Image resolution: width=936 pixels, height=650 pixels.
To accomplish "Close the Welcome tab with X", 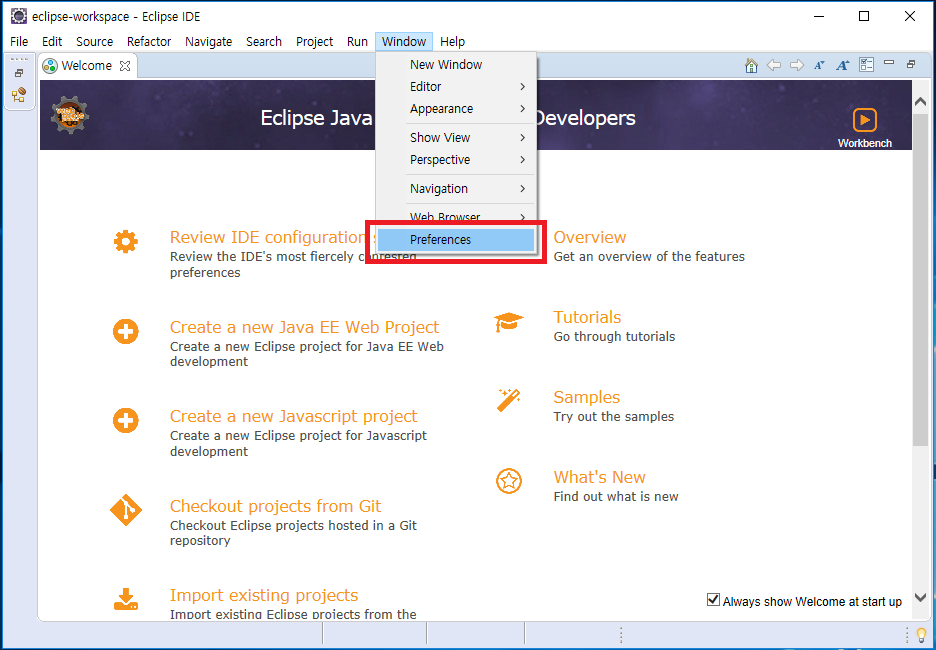I will tap(124, 66).
